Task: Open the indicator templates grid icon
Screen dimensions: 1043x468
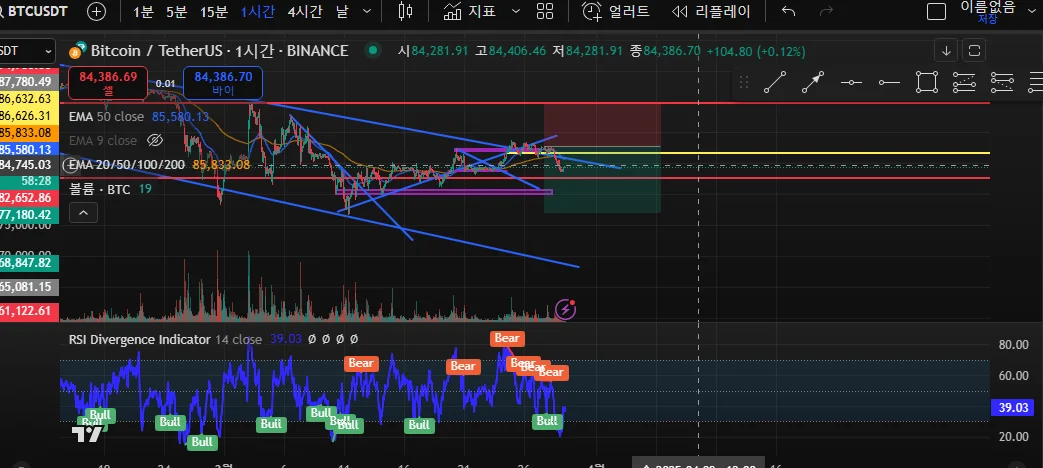Action: 545,11
